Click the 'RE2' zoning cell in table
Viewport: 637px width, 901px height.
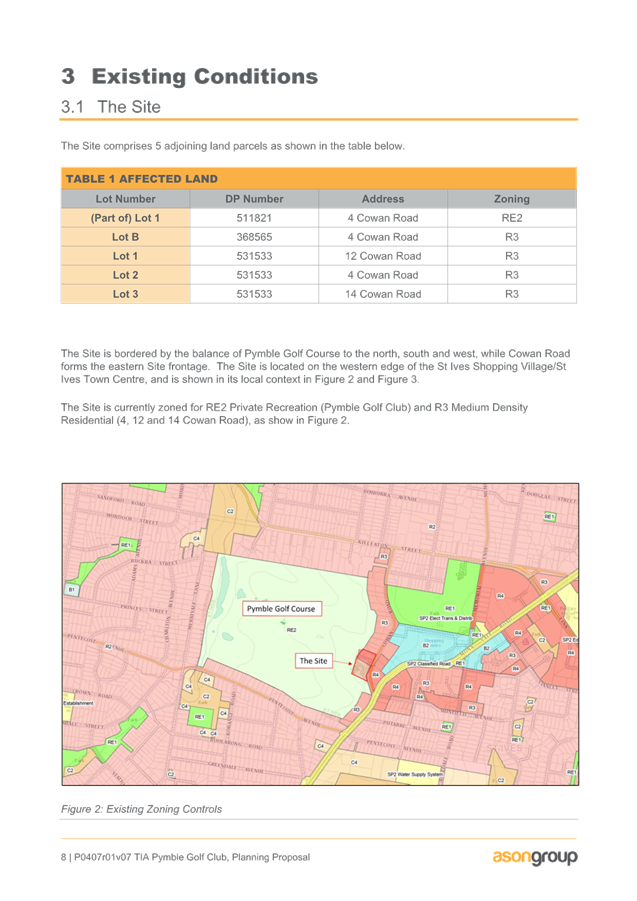coord(512,218)
